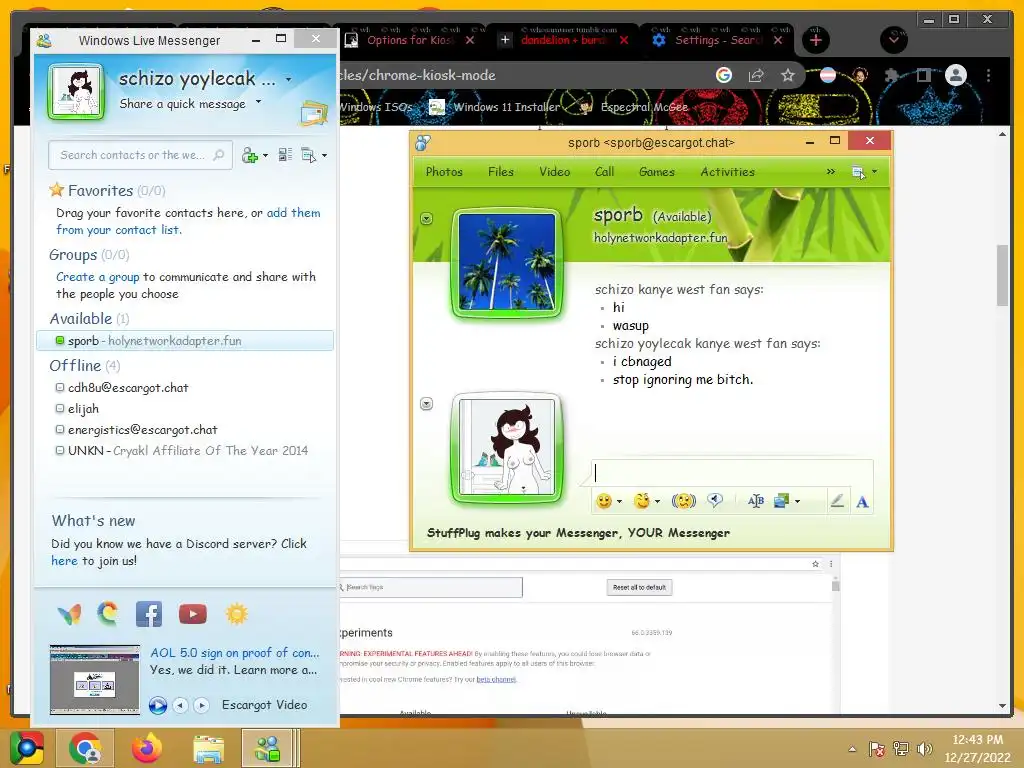Open the Video menu in chat window
This screenshot has width=1024, height=768.
click(x=554, y=172)
